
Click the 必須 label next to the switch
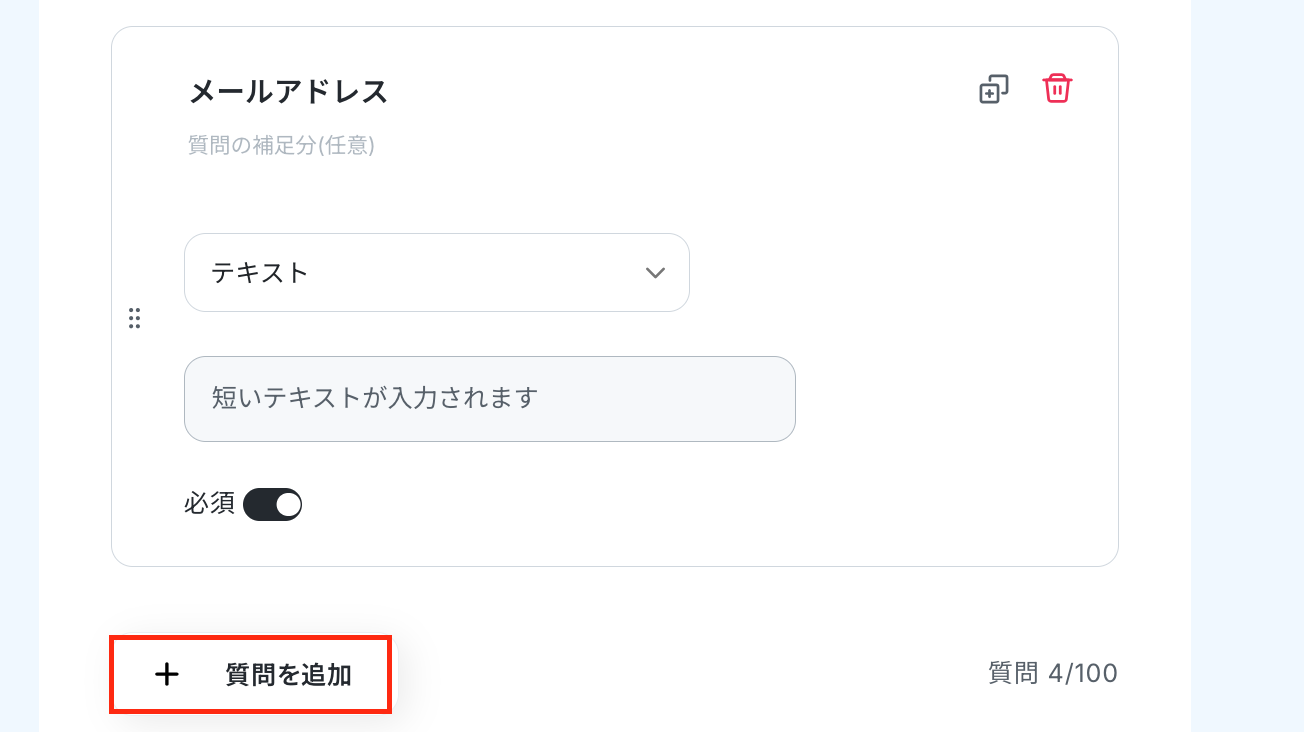209,504
